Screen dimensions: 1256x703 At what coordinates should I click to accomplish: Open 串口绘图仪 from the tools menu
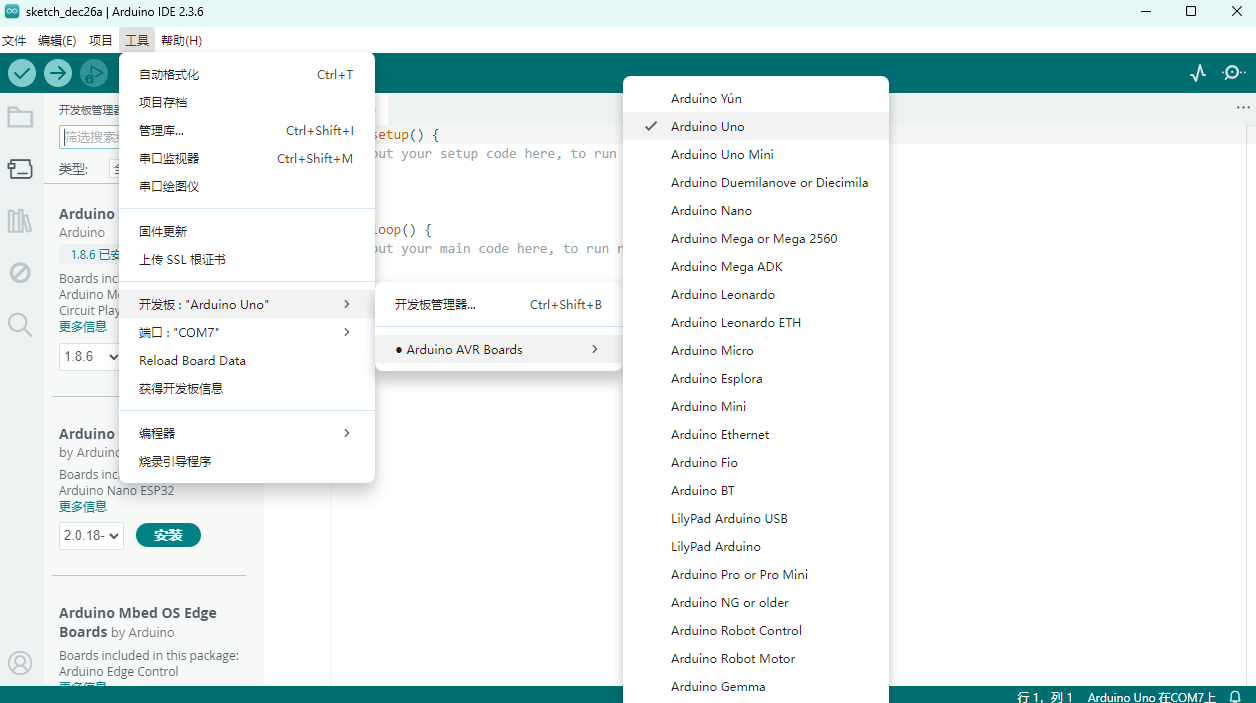click(246, 186)
